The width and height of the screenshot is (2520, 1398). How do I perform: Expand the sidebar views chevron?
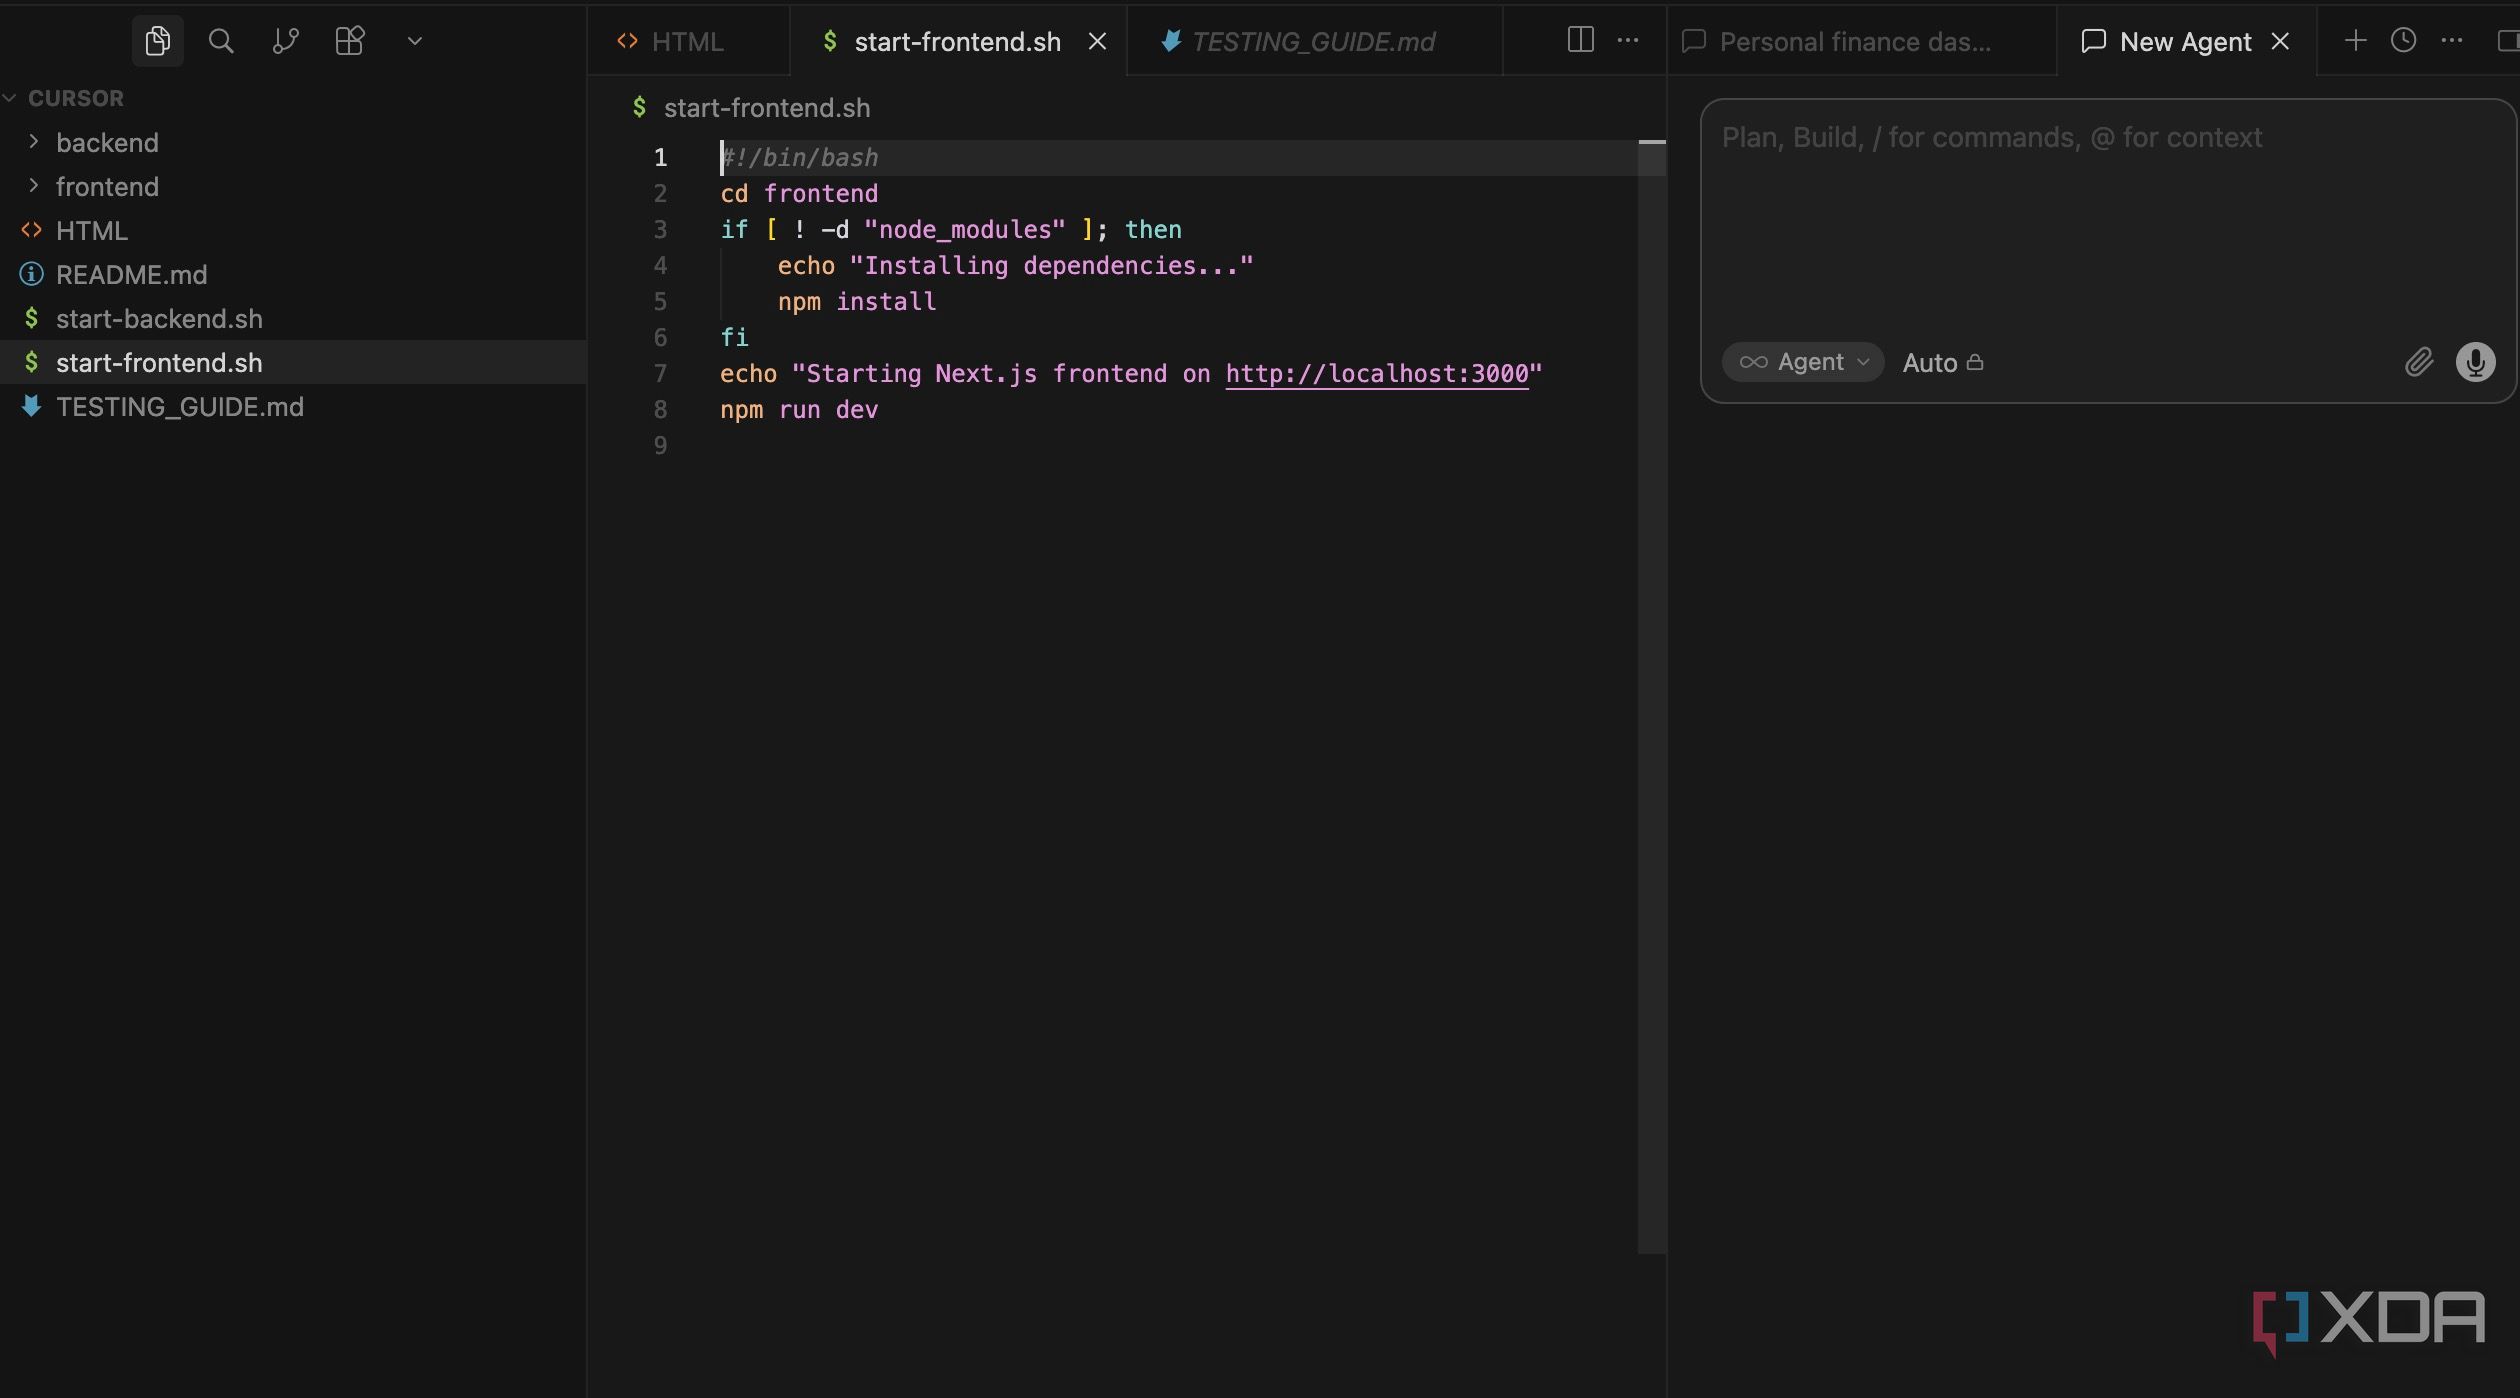415,41
